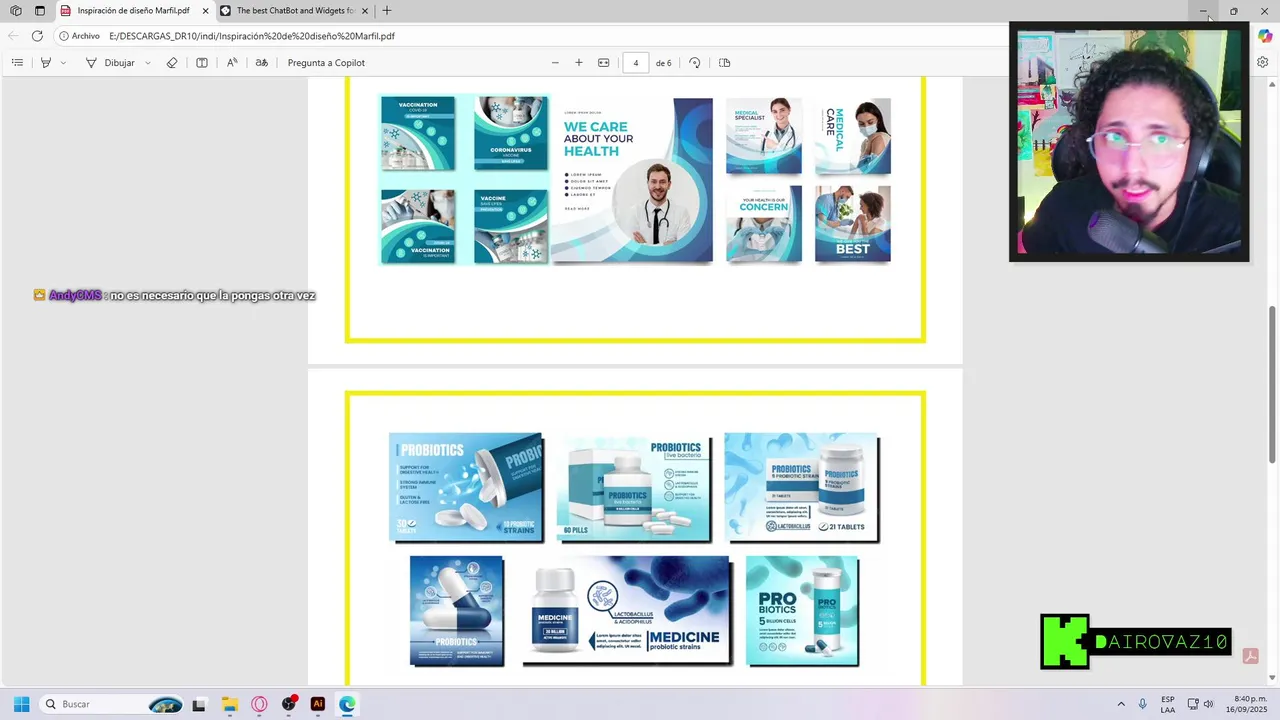Expand highlighter color options dropdown

tap(63, 63)
